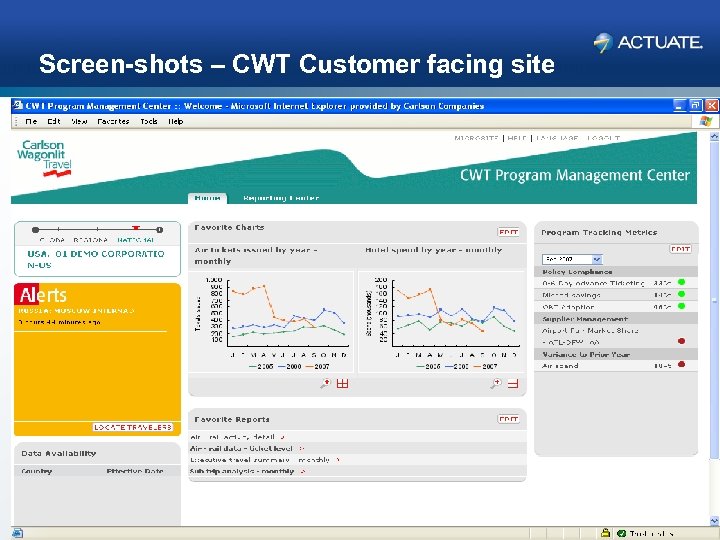Switch to the Home tab

click(208, 198)
